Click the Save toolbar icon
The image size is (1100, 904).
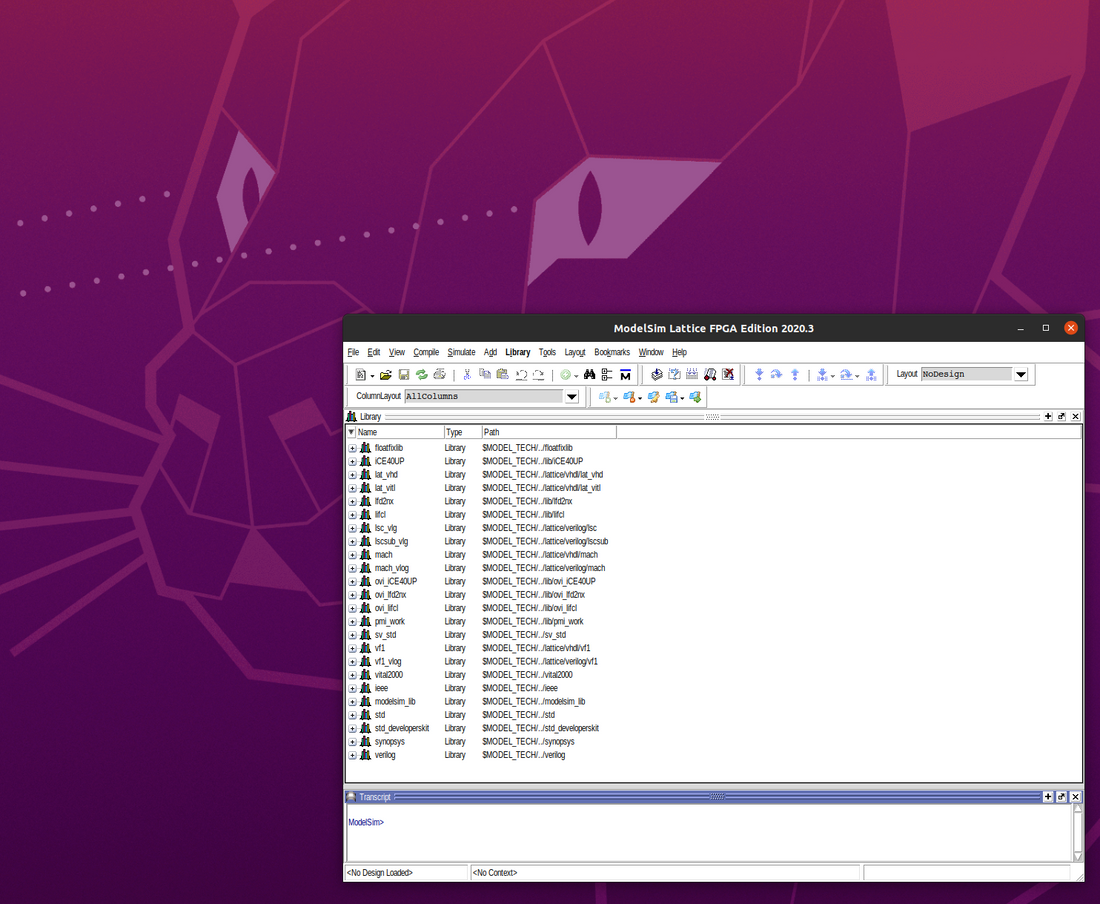coord(403,374)
